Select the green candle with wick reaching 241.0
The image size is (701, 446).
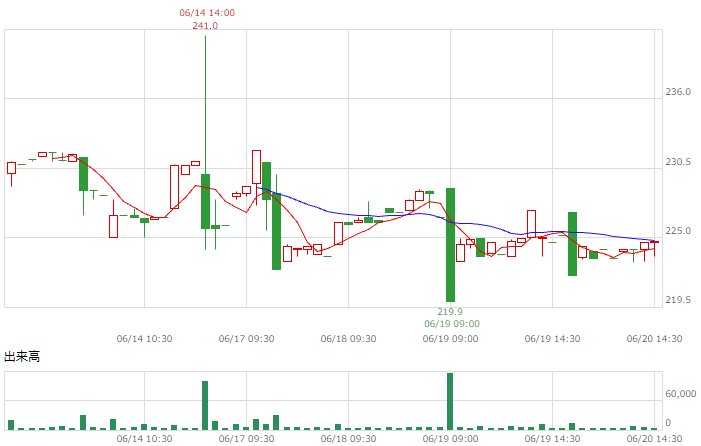[x=205, y=201]
